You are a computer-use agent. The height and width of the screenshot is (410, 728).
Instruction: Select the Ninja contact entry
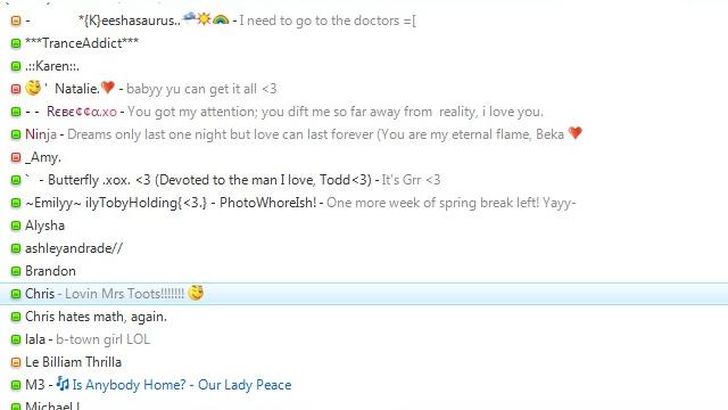coord(364,135)
